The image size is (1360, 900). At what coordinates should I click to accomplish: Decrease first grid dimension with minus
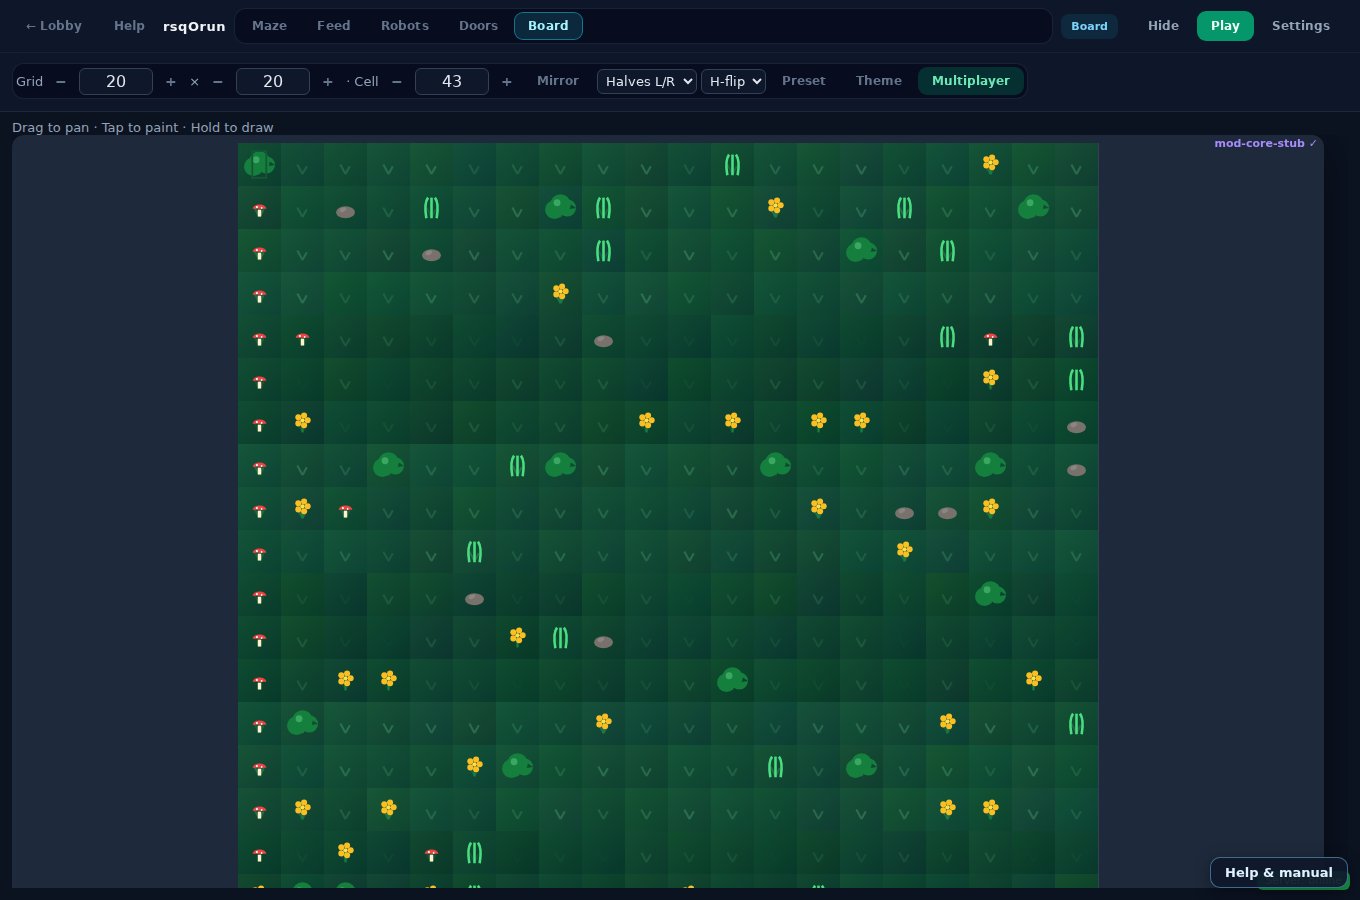click(x=61, y=81)
